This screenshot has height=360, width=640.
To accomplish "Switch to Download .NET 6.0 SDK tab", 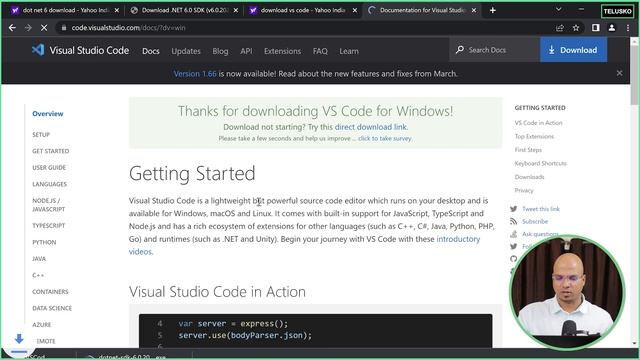I will (182, 10).
